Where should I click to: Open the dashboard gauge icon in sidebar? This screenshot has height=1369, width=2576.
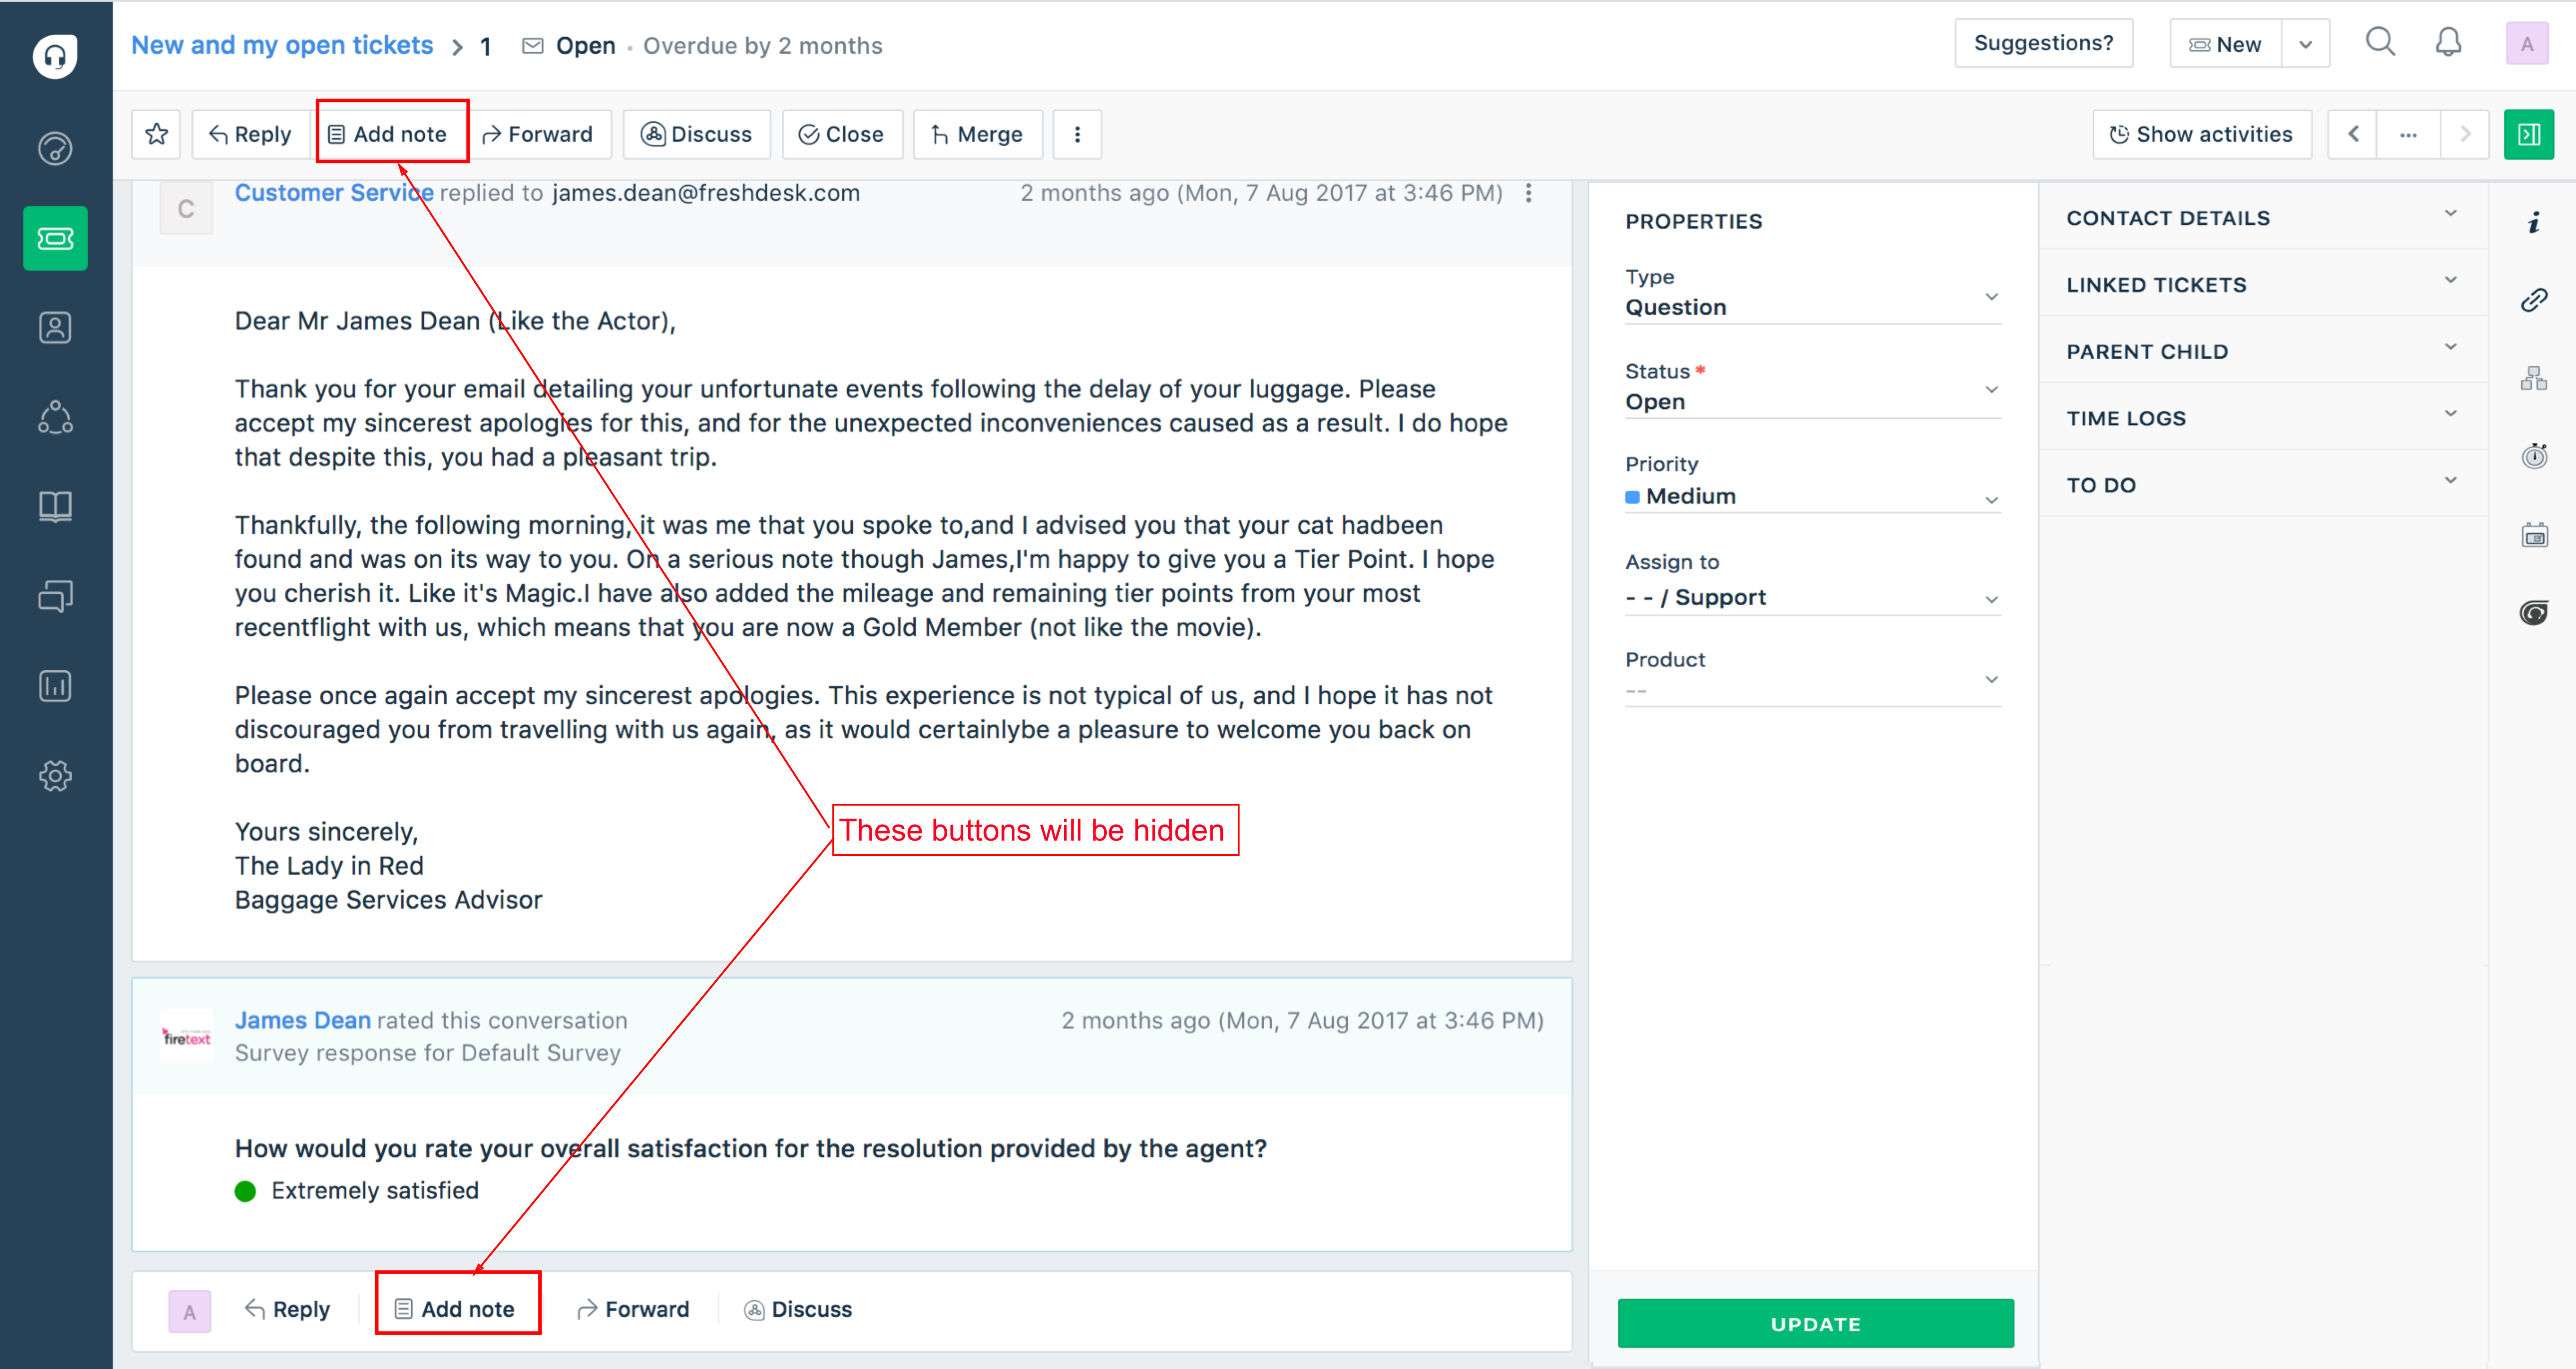point(55,148)
